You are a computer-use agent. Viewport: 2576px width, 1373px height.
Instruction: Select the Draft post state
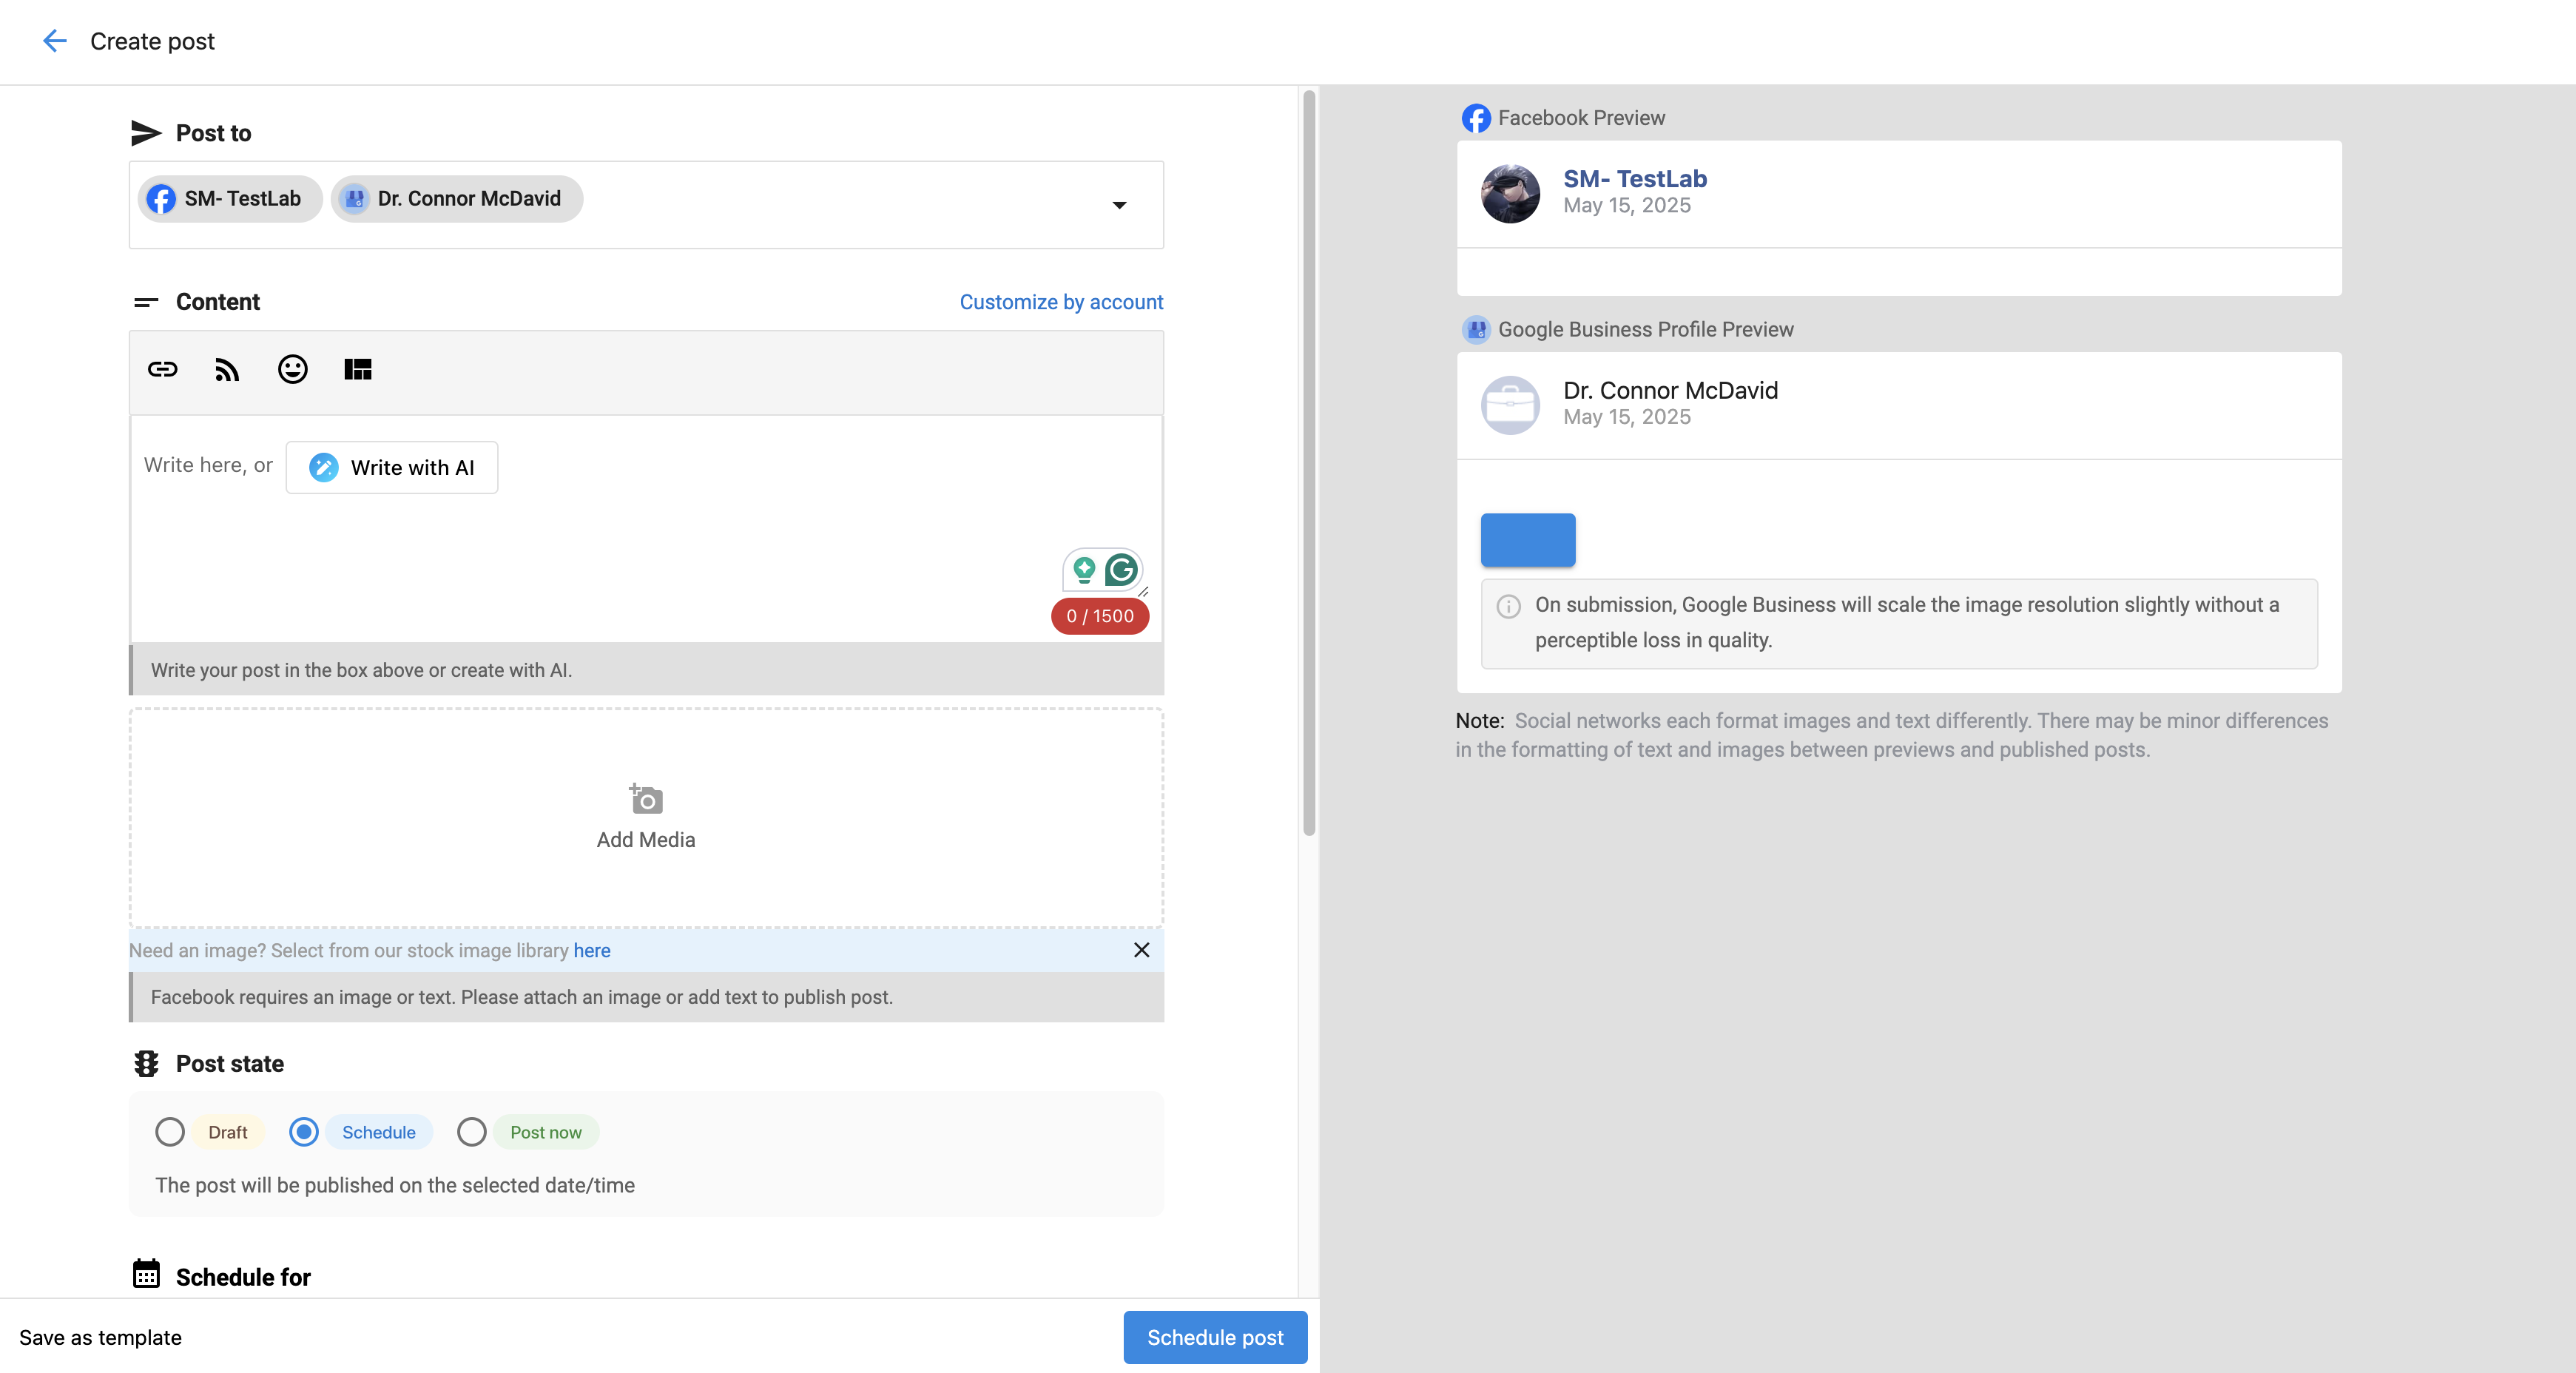(170, 1132)
